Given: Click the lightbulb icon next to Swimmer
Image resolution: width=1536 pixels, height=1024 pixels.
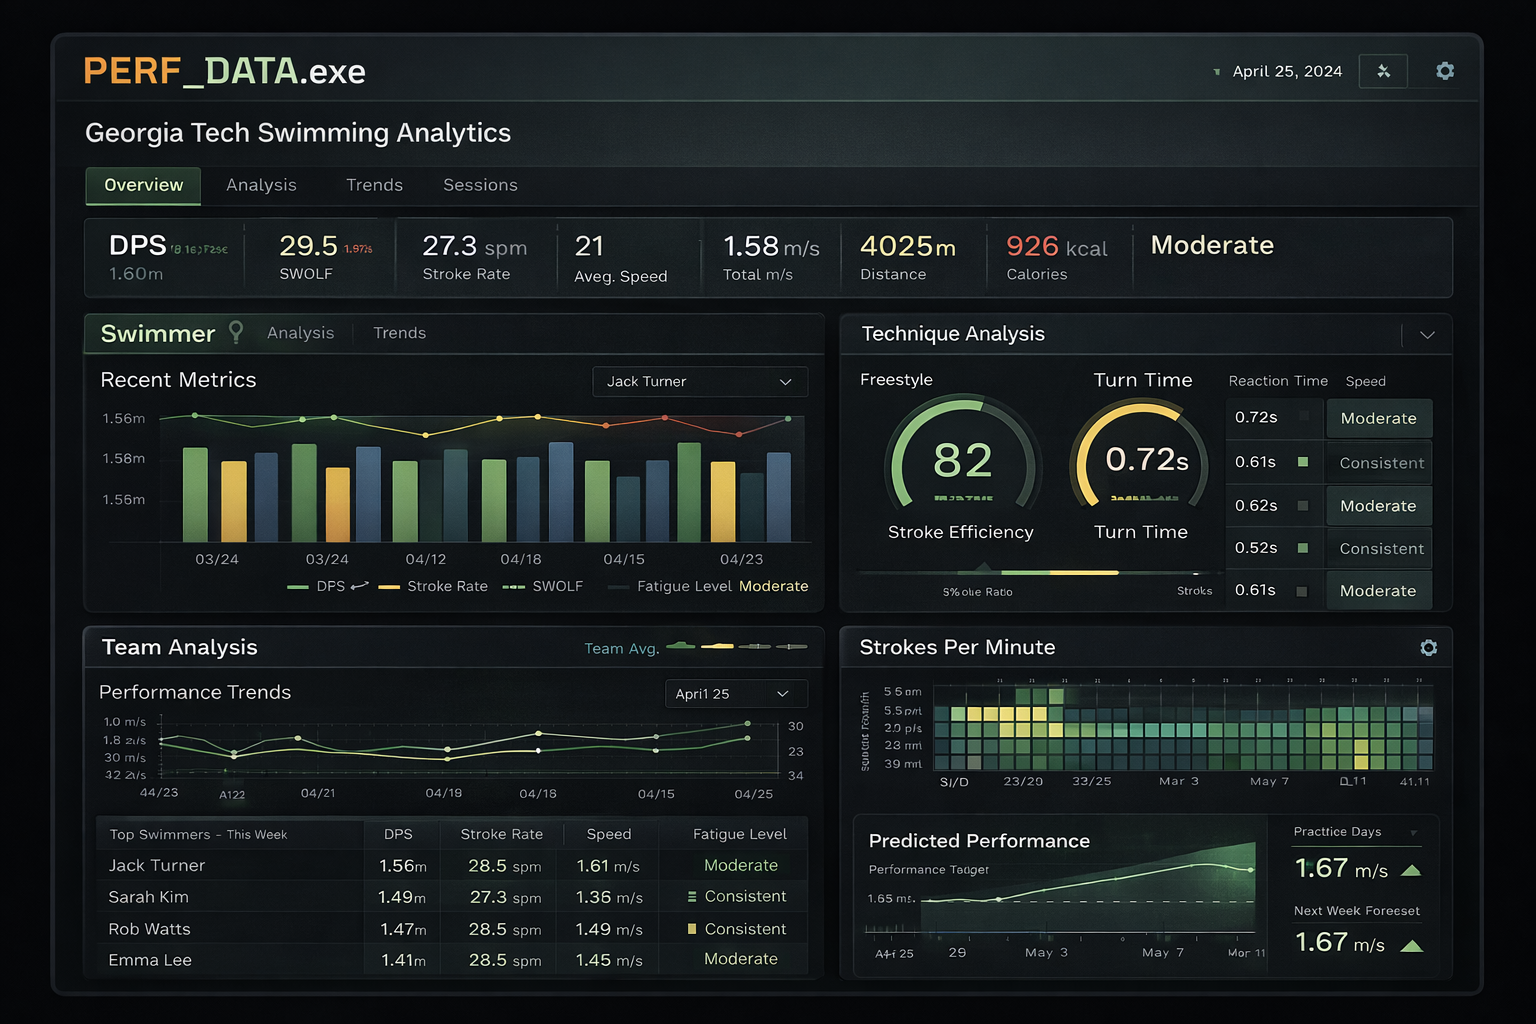Looking at the screenshot, I should 236,332.
